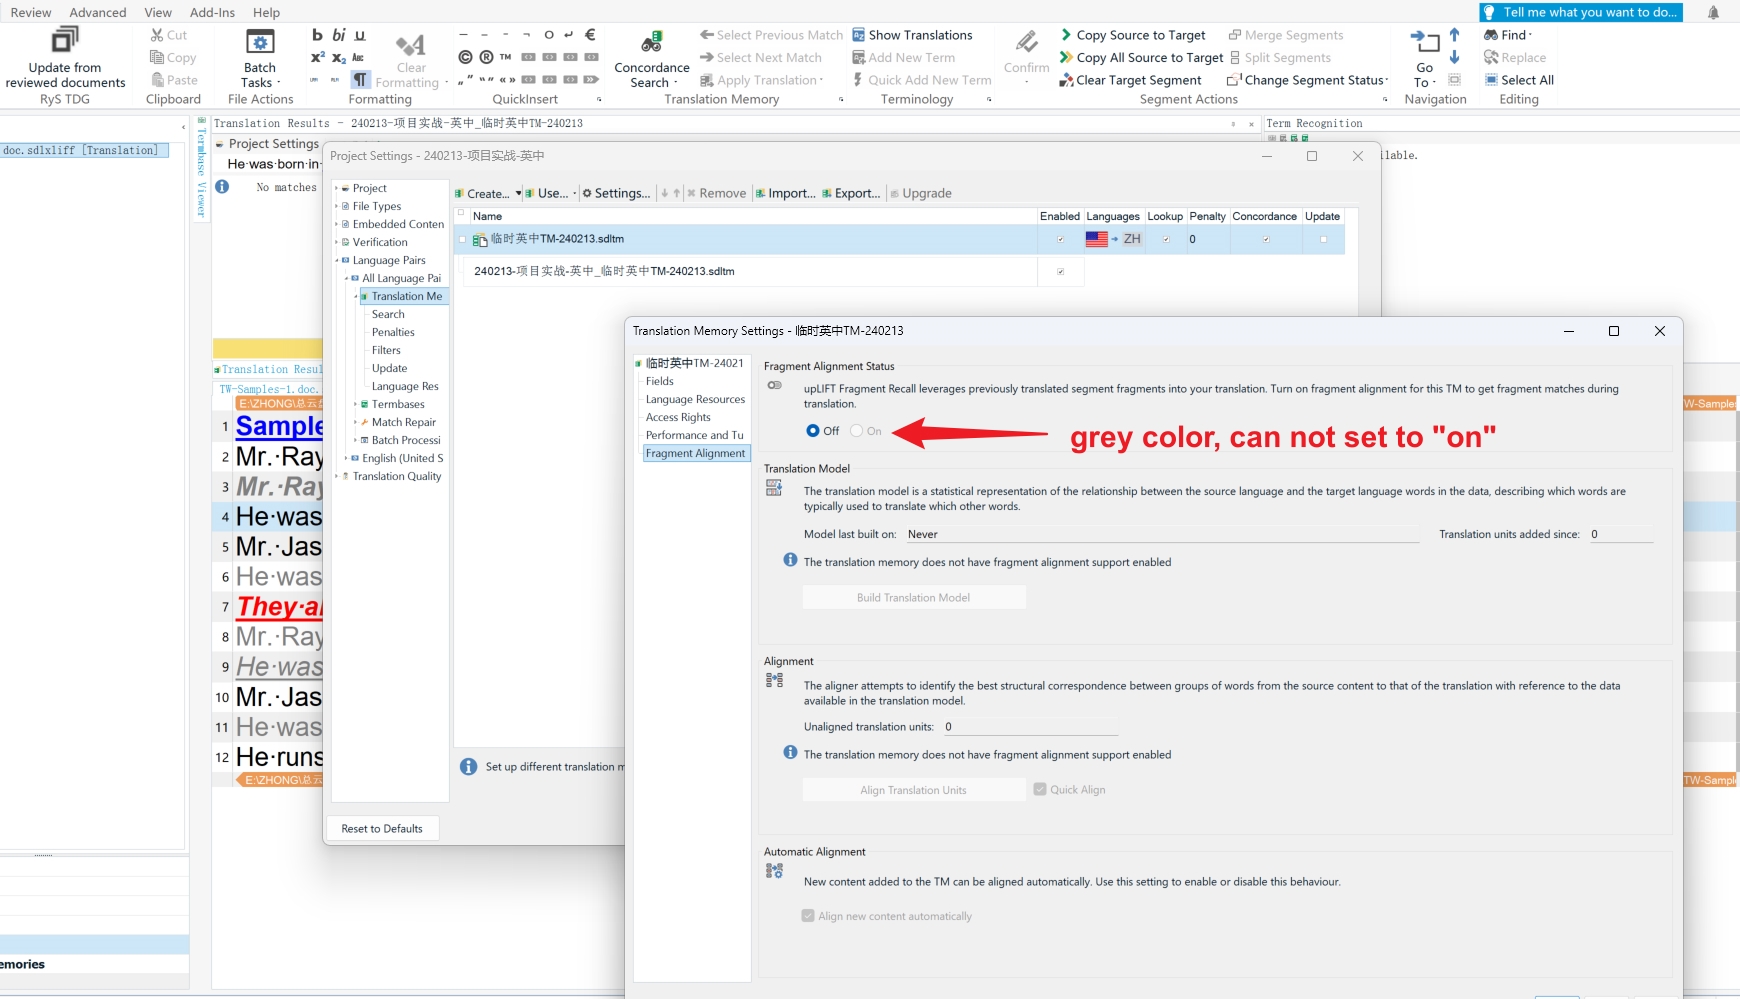This screenshot has height=999, width=1740.
Task: Click the Confirm pencil icon
Action: pyautogui.click(x=1027, y=42)
